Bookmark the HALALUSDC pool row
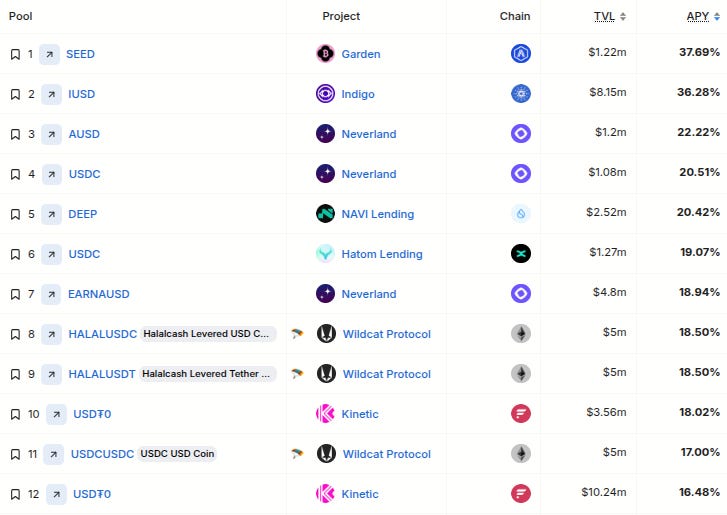This screenshot has height=515, width=727. tap(15, 334)
